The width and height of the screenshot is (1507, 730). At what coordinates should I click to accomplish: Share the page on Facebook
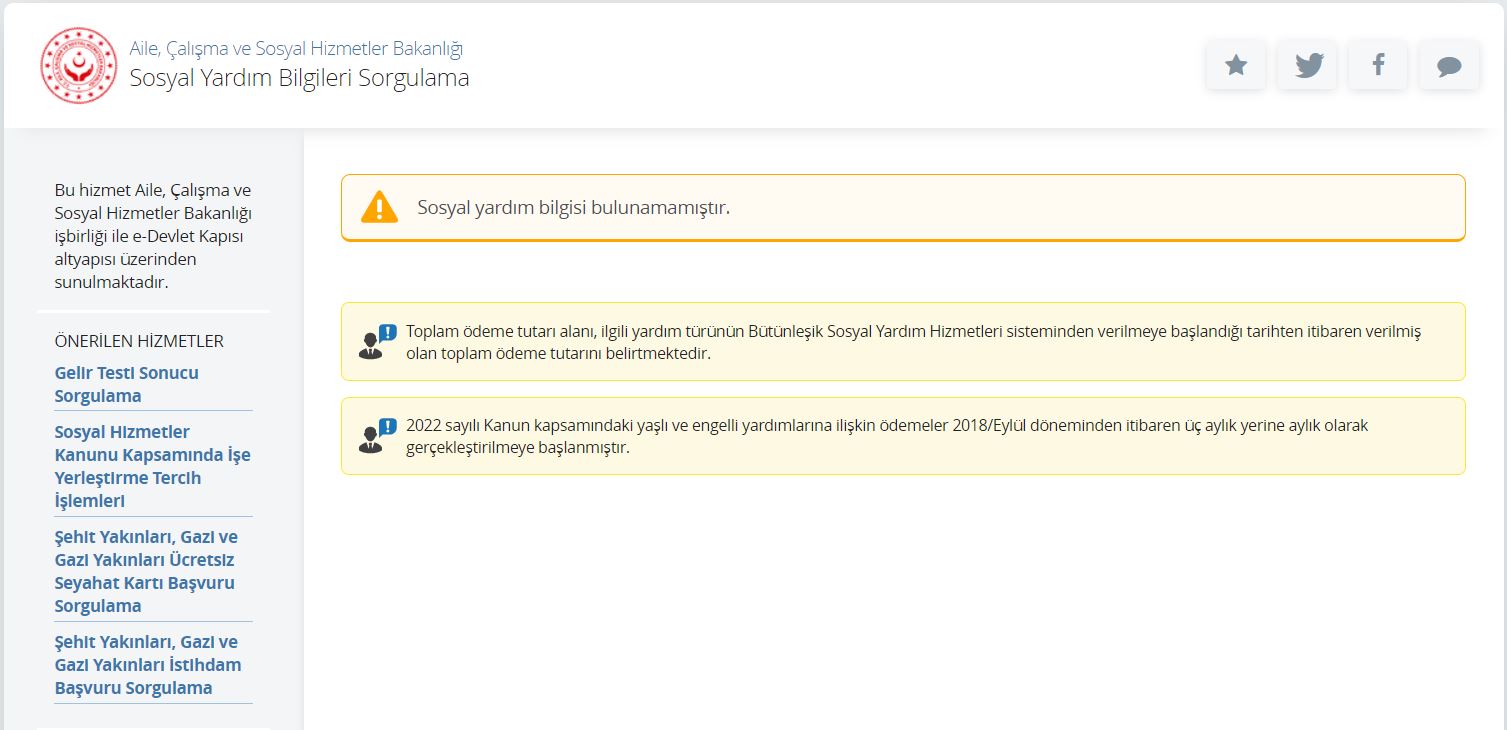pyautogui.click(x=1378, y=66)
